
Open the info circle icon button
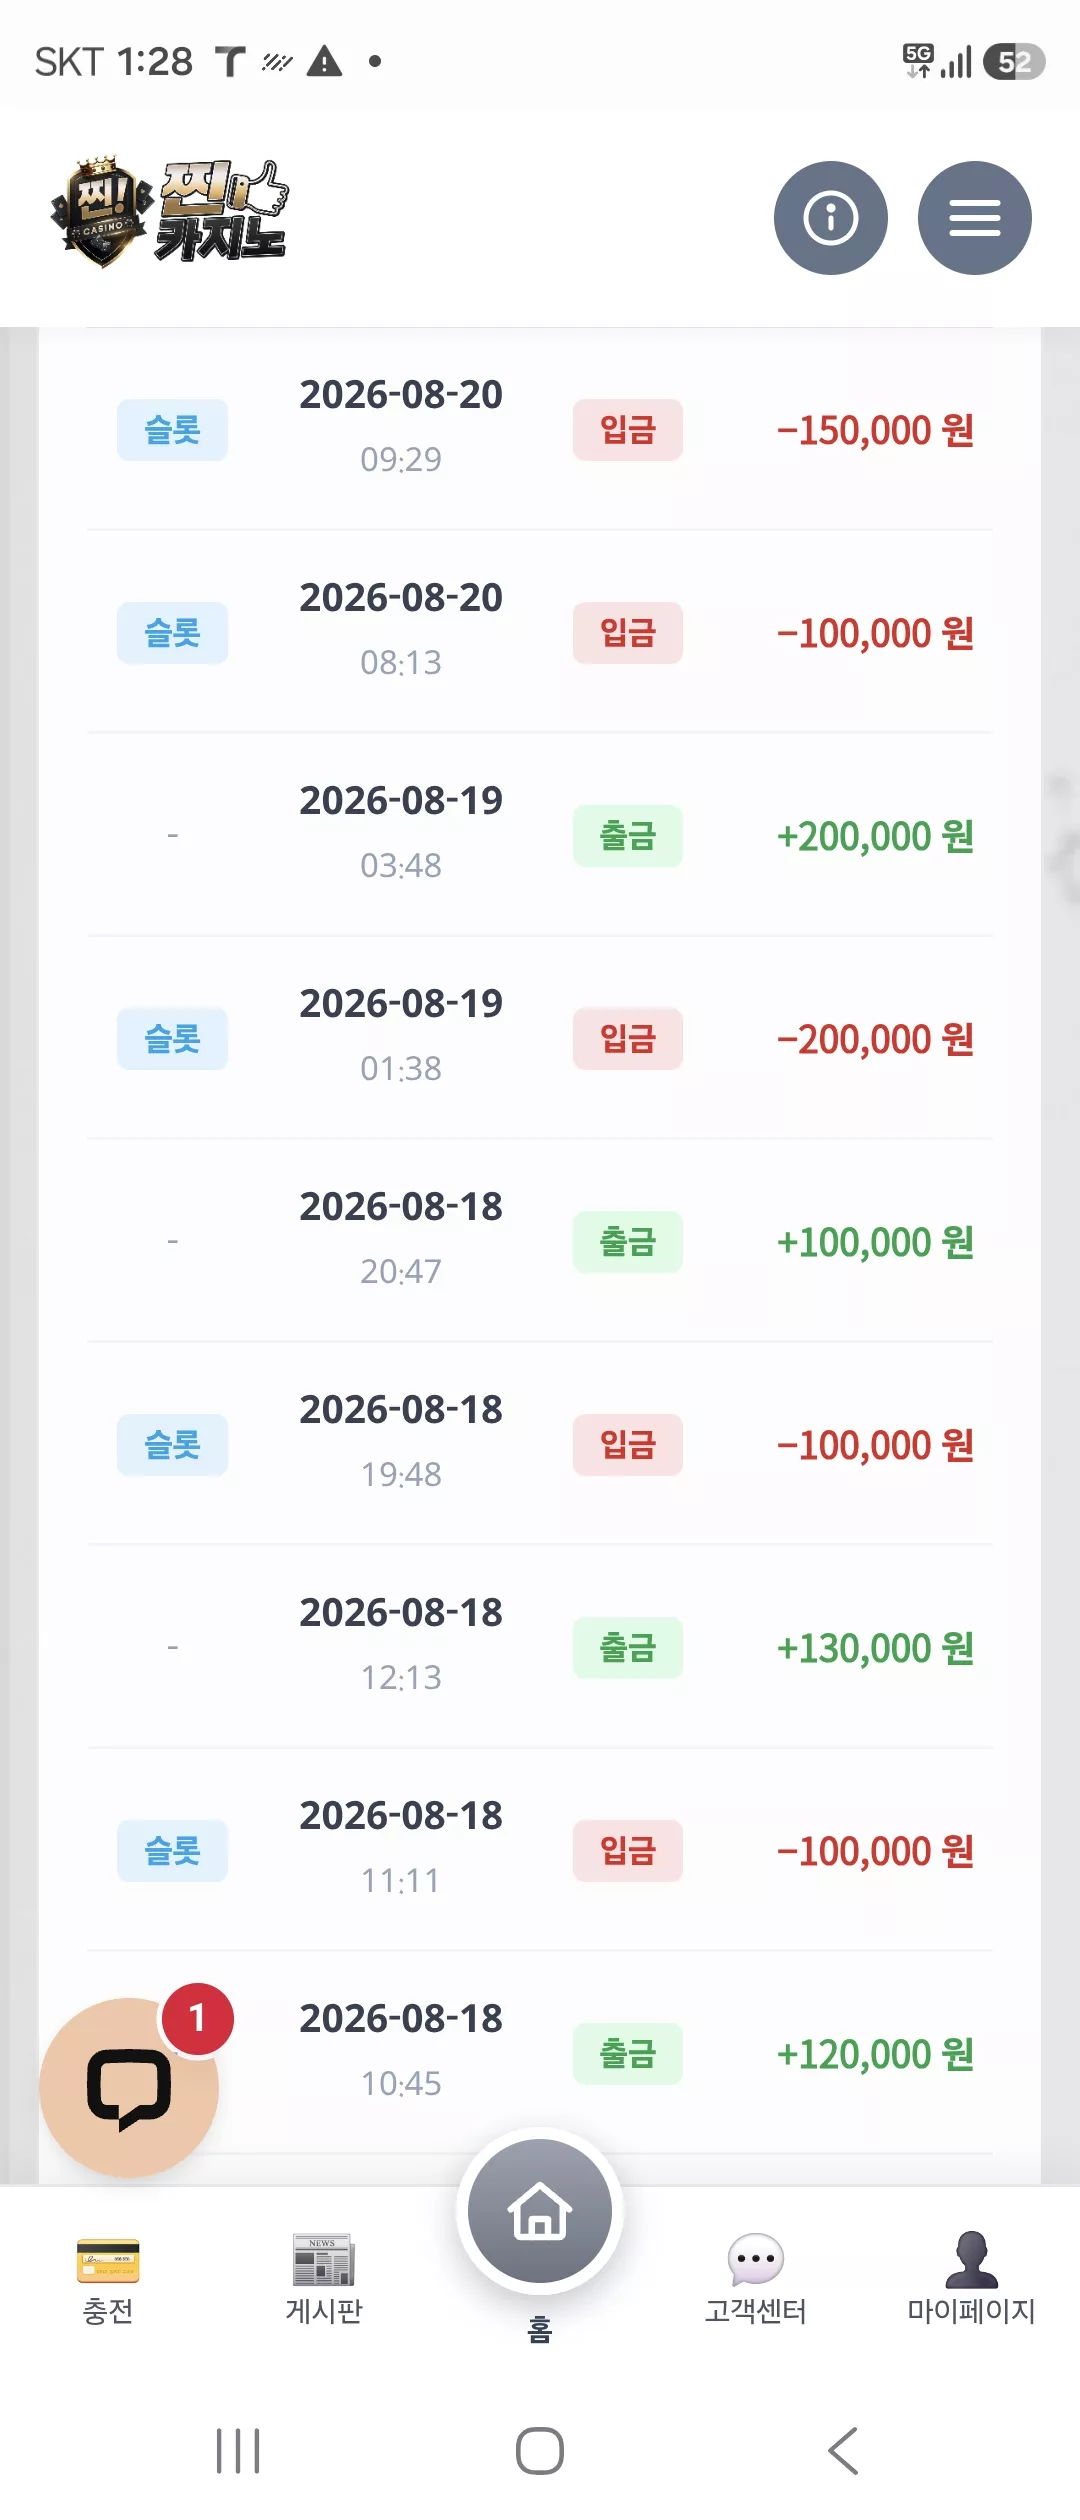coord(830,218)
